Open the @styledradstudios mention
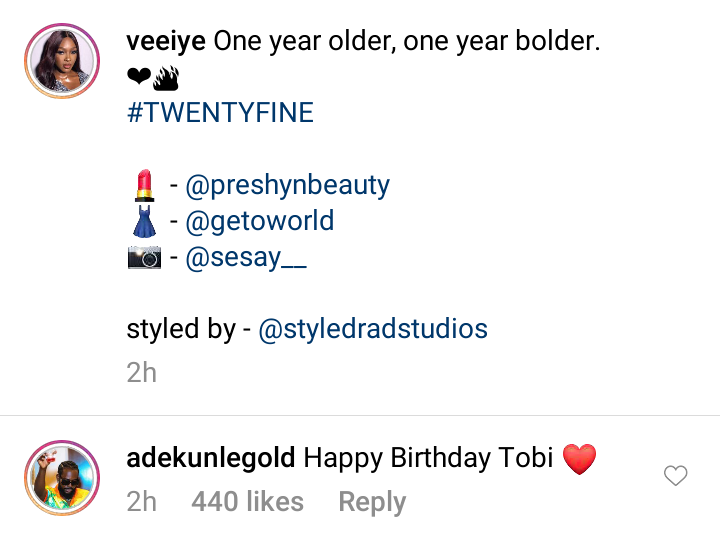The width and height of the screenshot is (720, 547). pos(373,329)
